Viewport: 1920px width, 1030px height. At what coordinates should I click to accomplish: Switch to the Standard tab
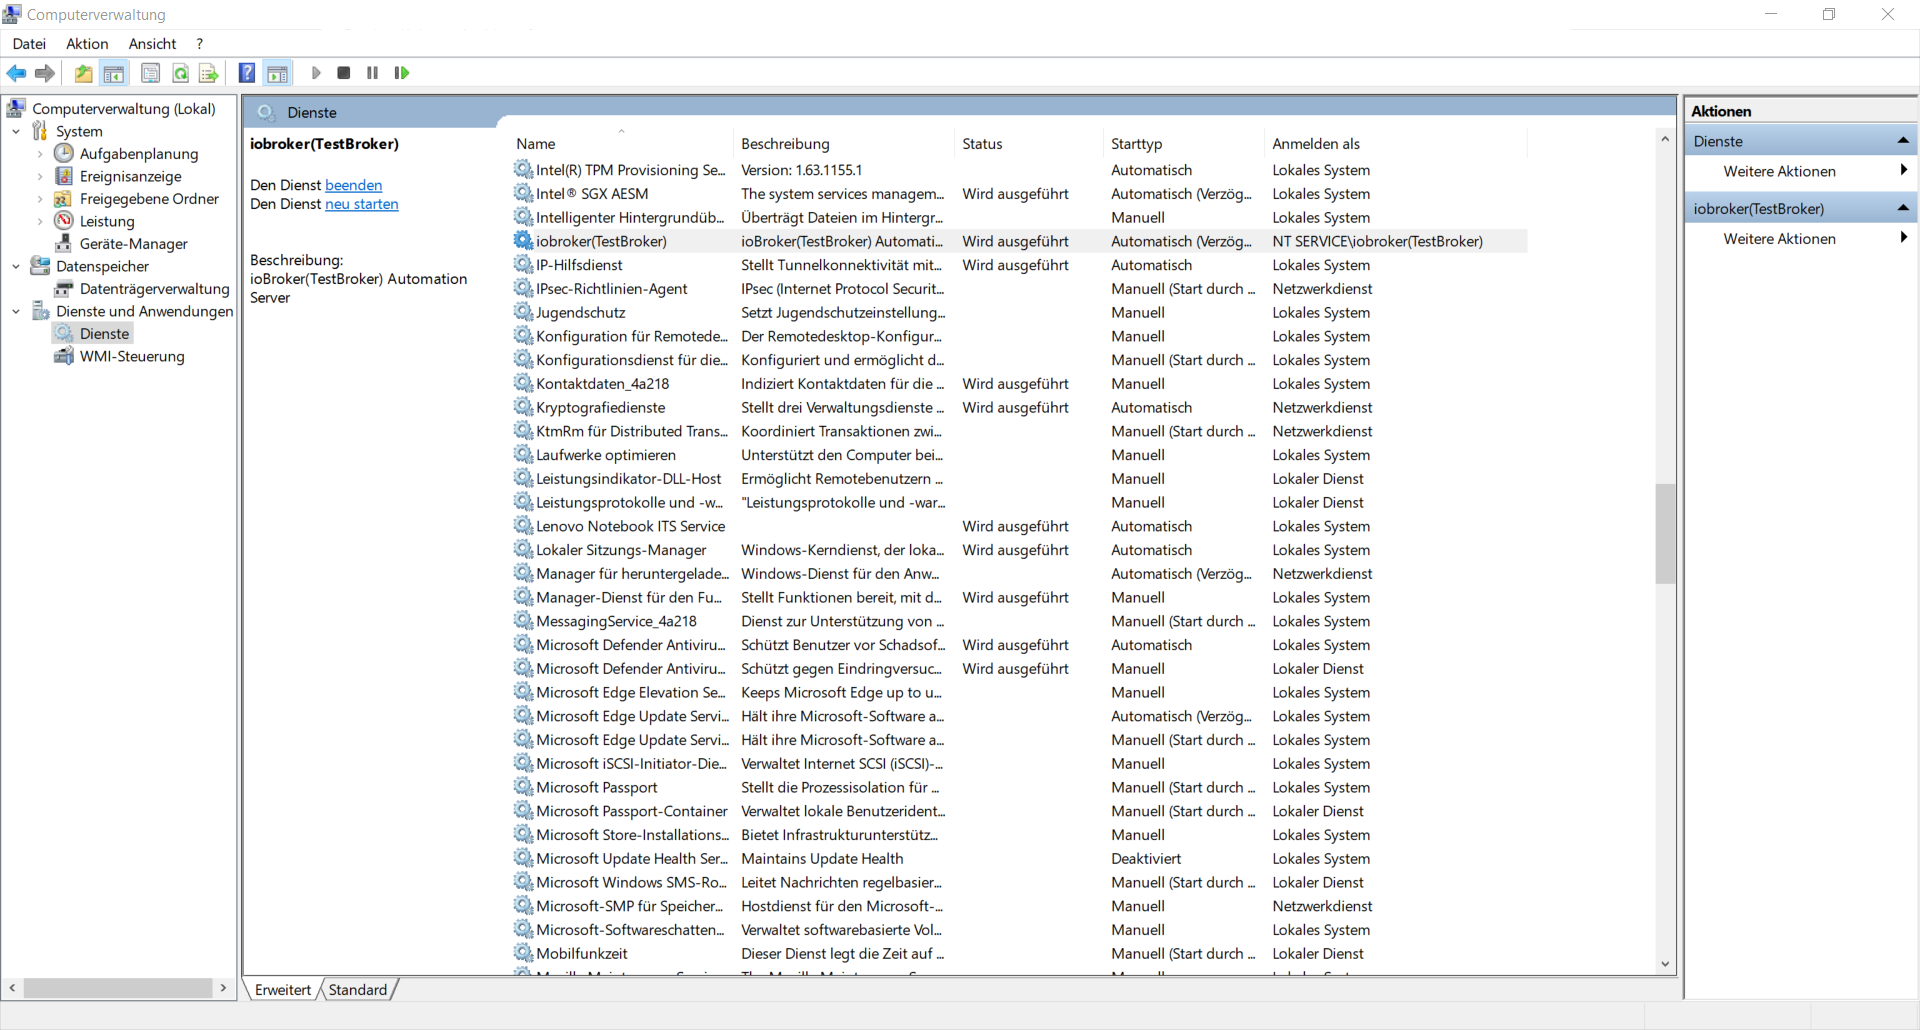click(357, 989)
